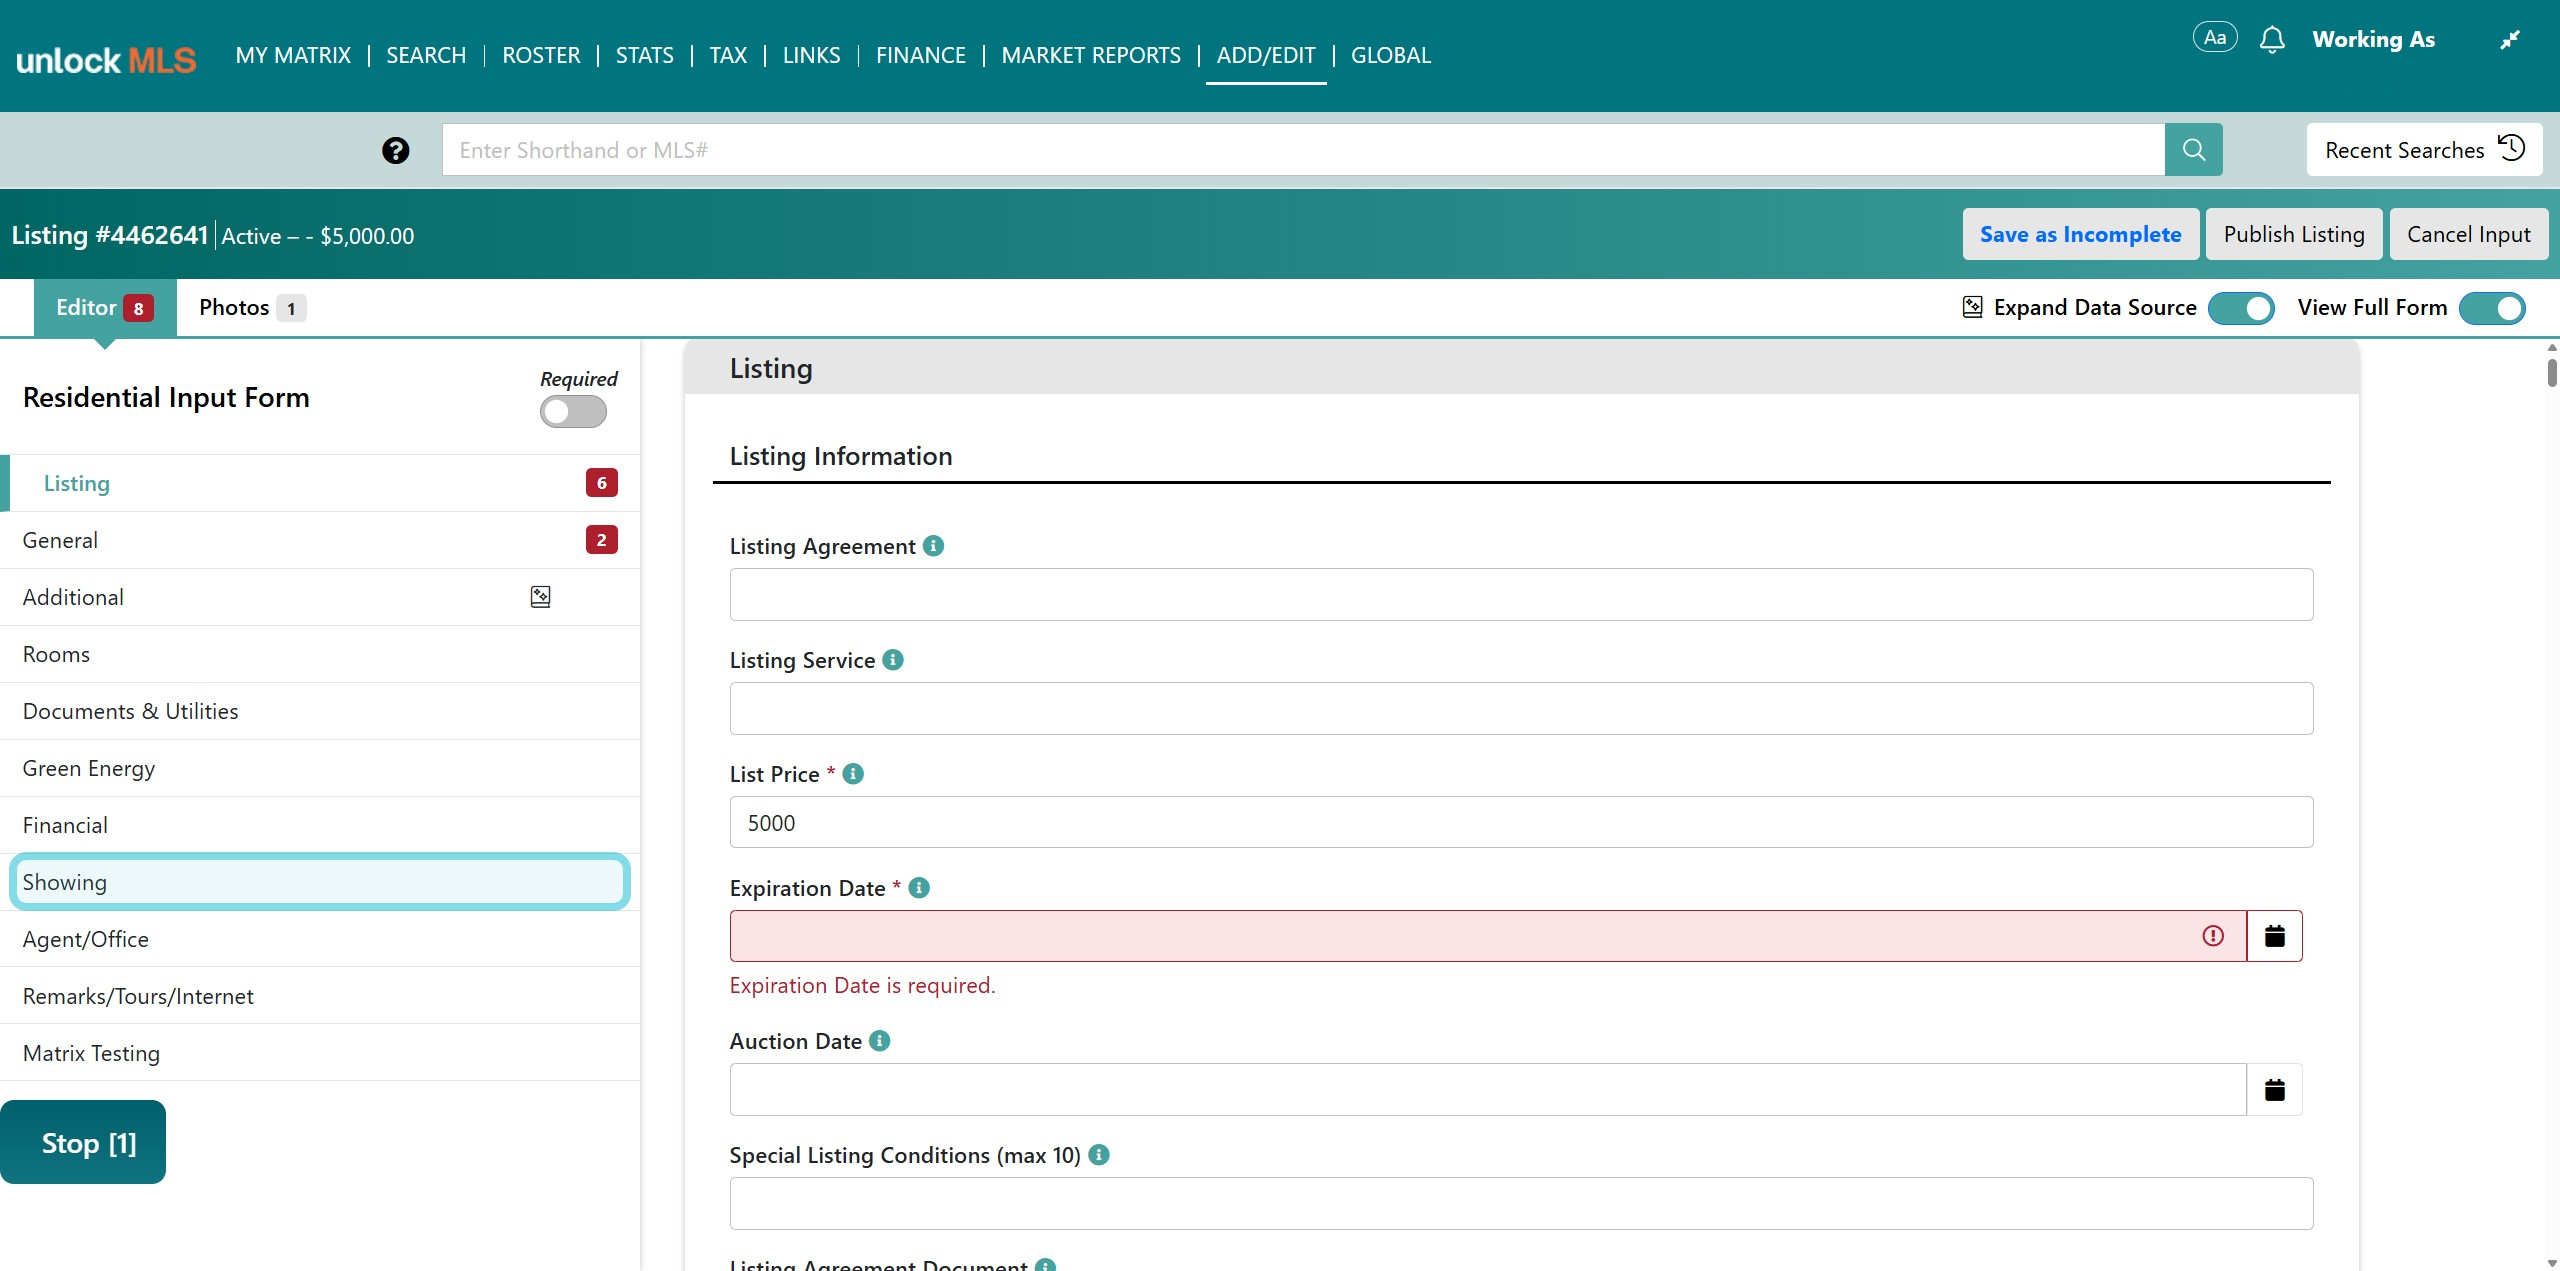The image size is (2560, 1271).
Task: Click the Working As label
Action: pyautogui.click(x=2373, y=39)
